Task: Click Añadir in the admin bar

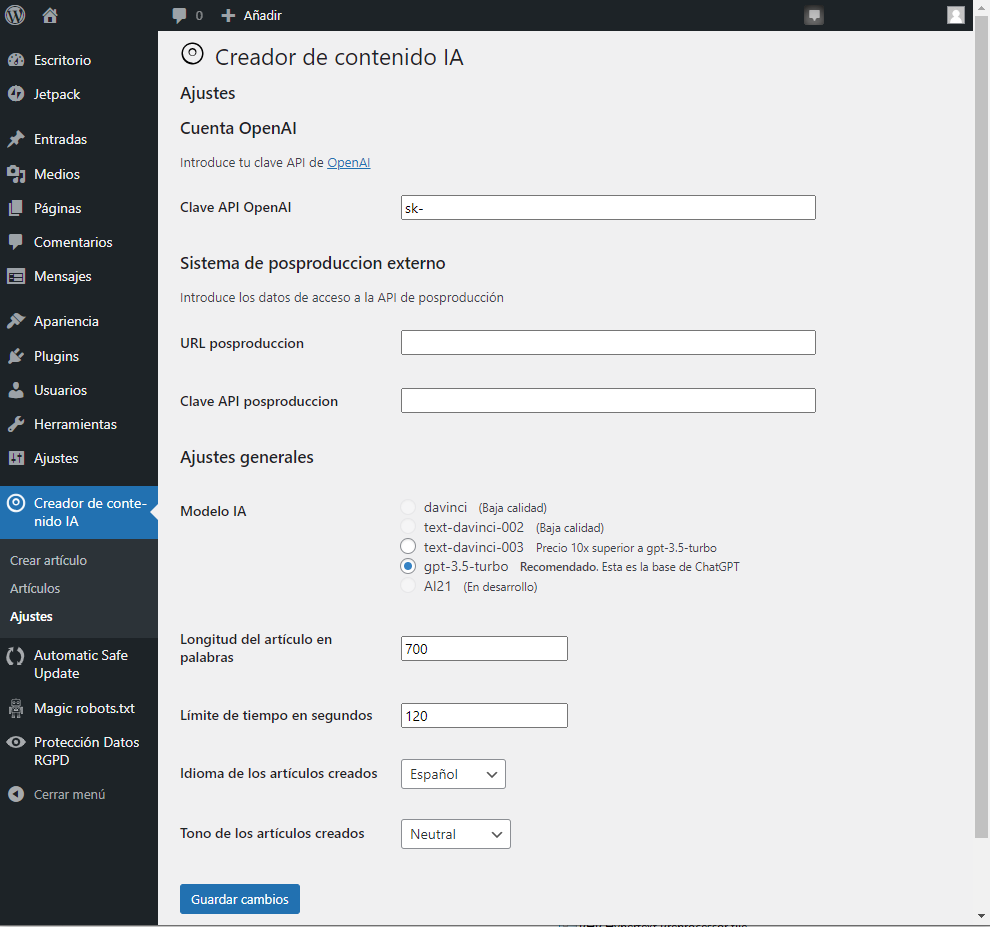Action: click(263, 16)
